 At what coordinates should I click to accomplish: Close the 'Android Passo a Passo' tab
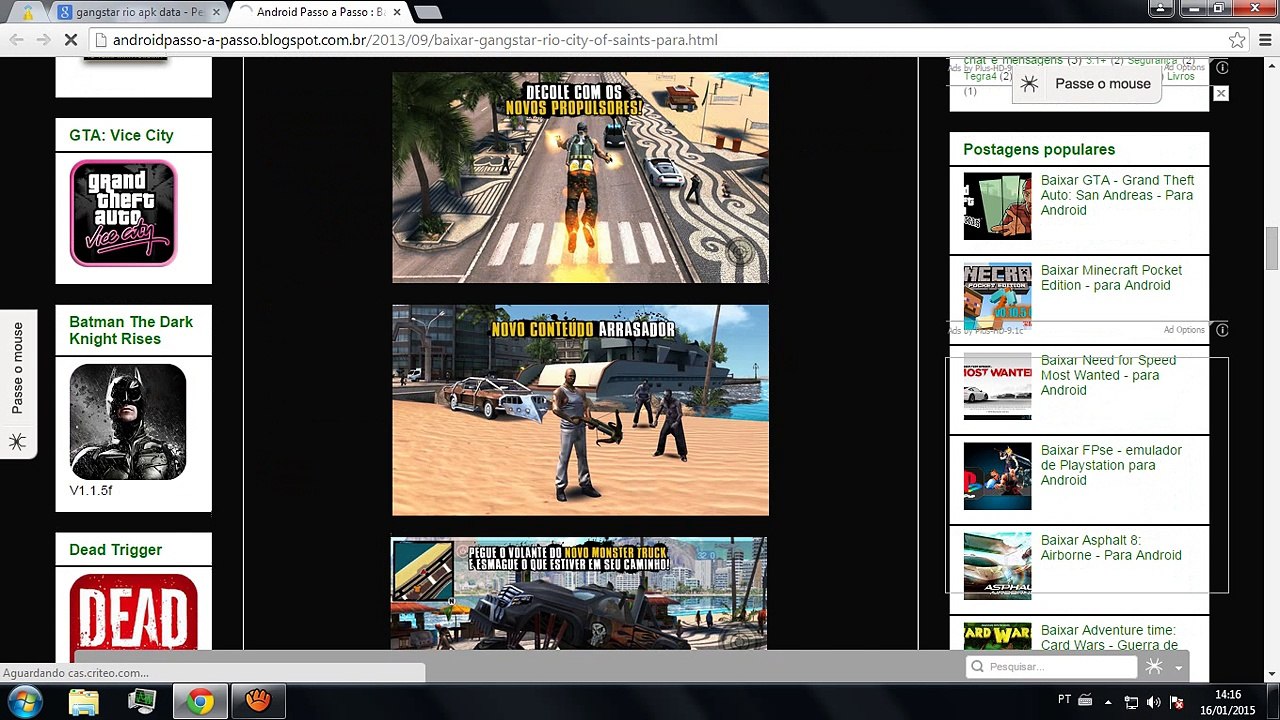(396, 12)
